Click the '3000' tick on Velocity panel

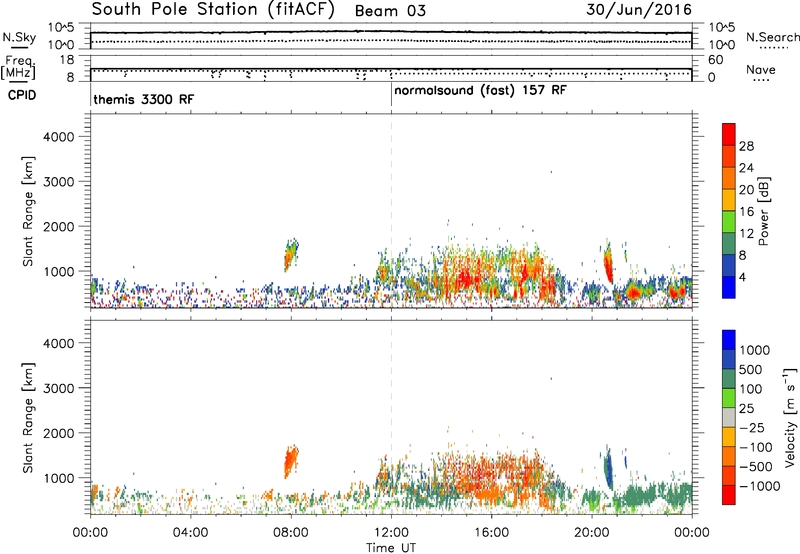pyautogui.click(x=59, y=388)
